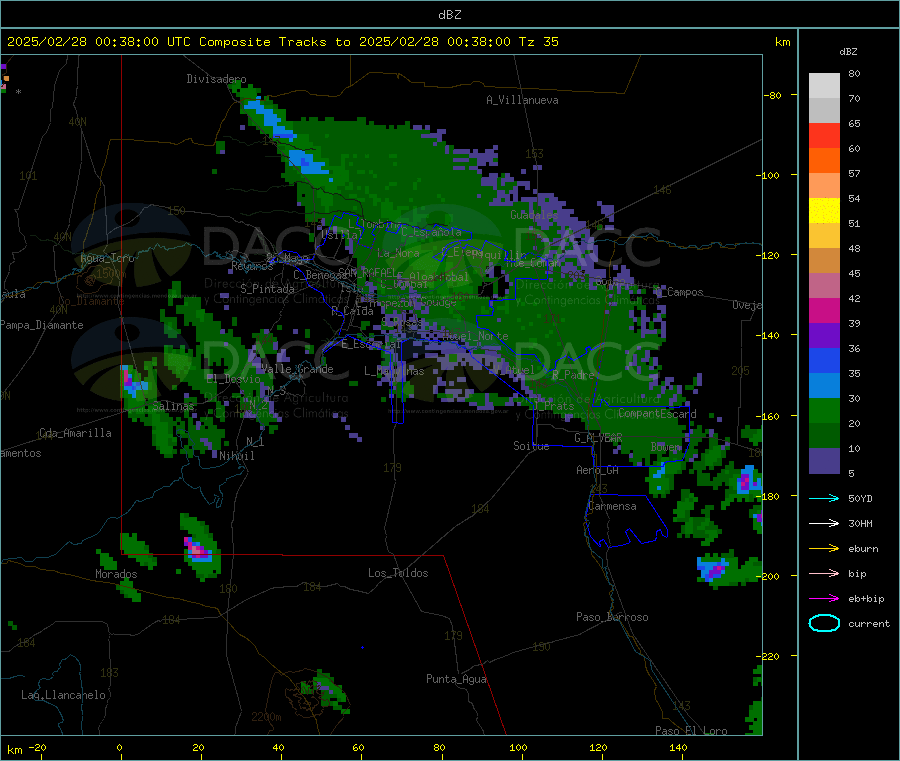Click the 'Cda_Amarilla' map label

75,433
